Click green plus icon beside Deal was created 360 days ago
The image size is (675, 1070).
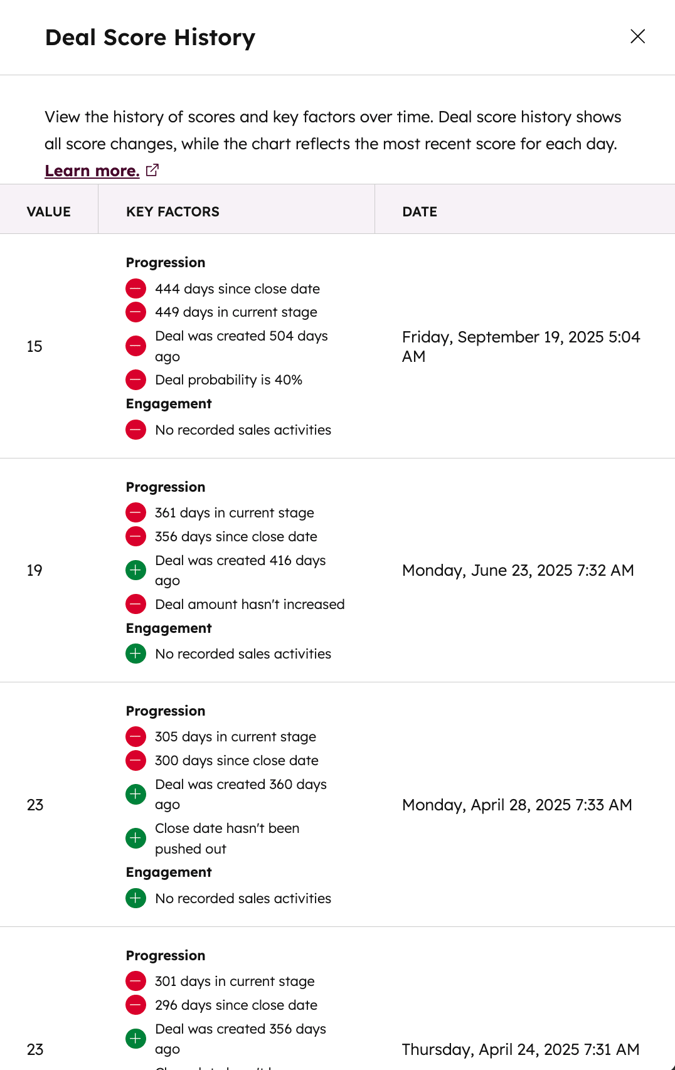click(136, 794)
